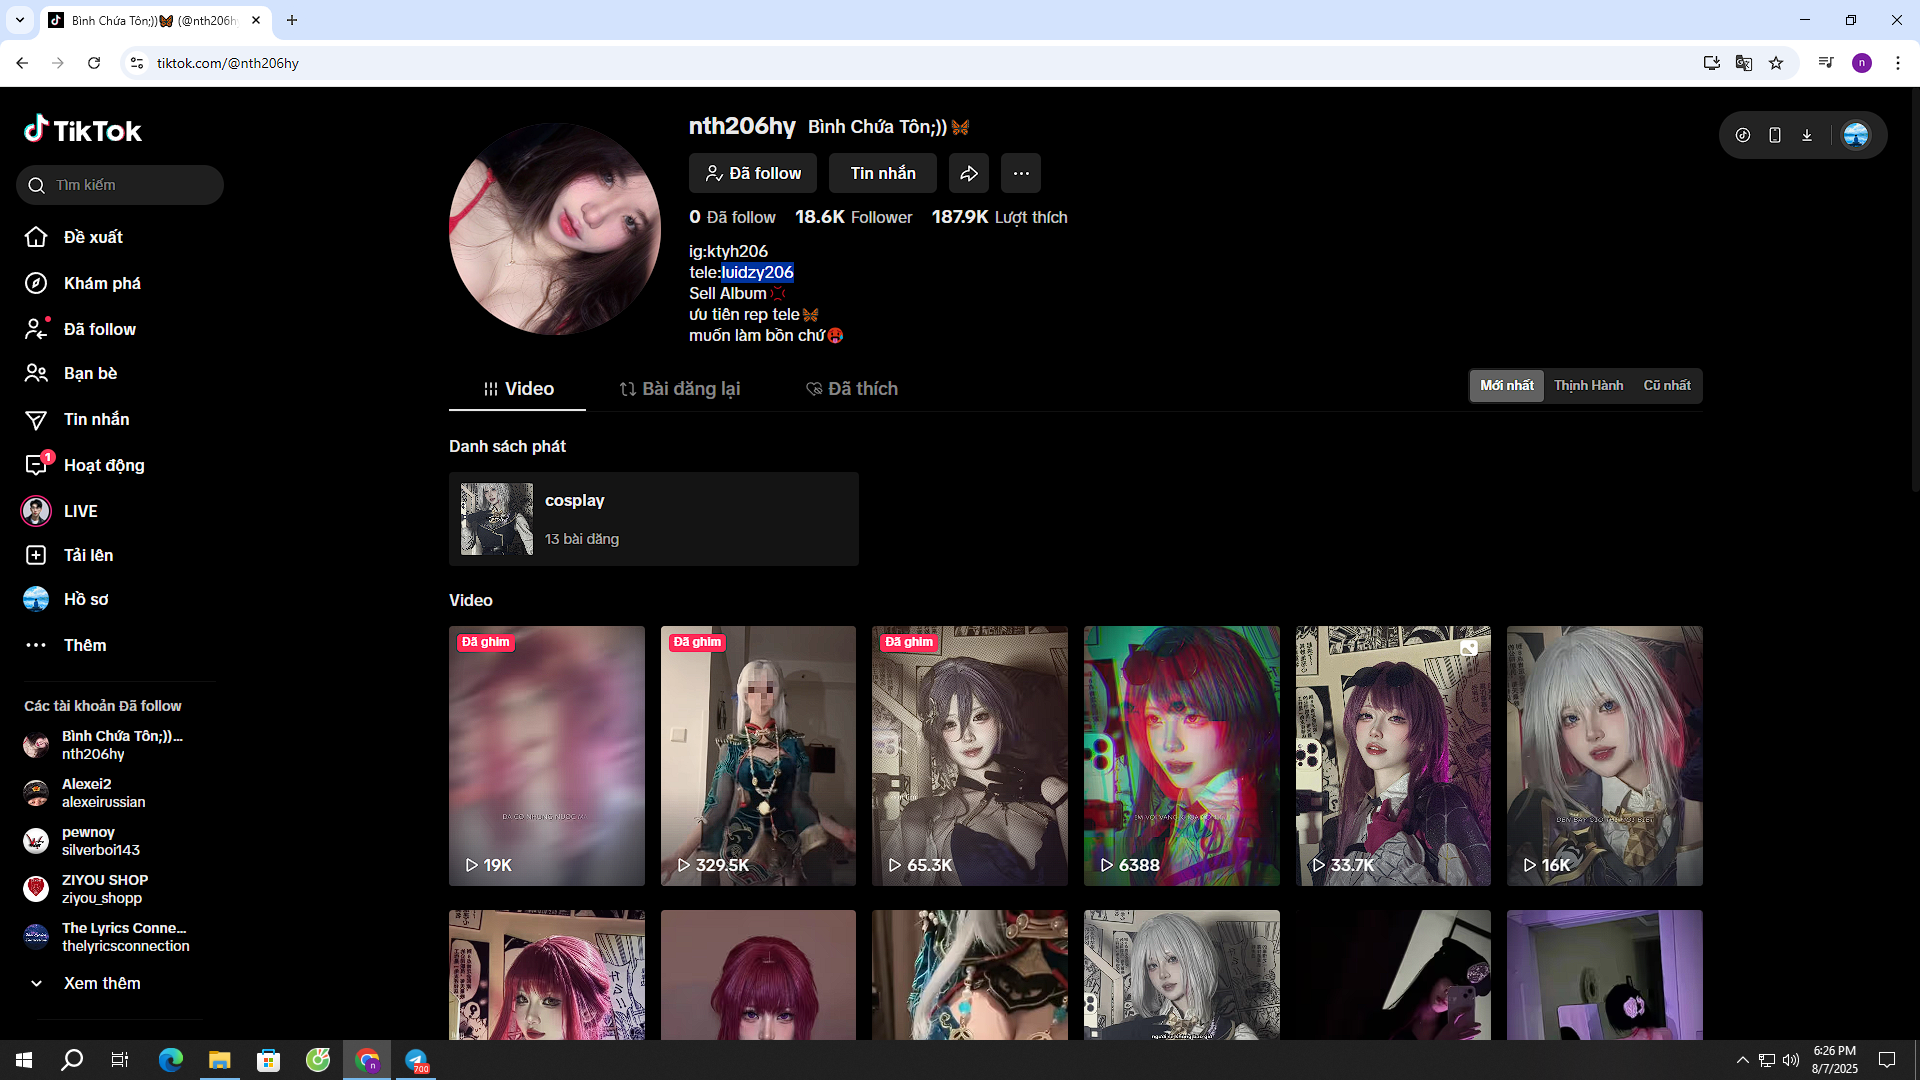Open the cosplay playlist

[x=654, y=519]
